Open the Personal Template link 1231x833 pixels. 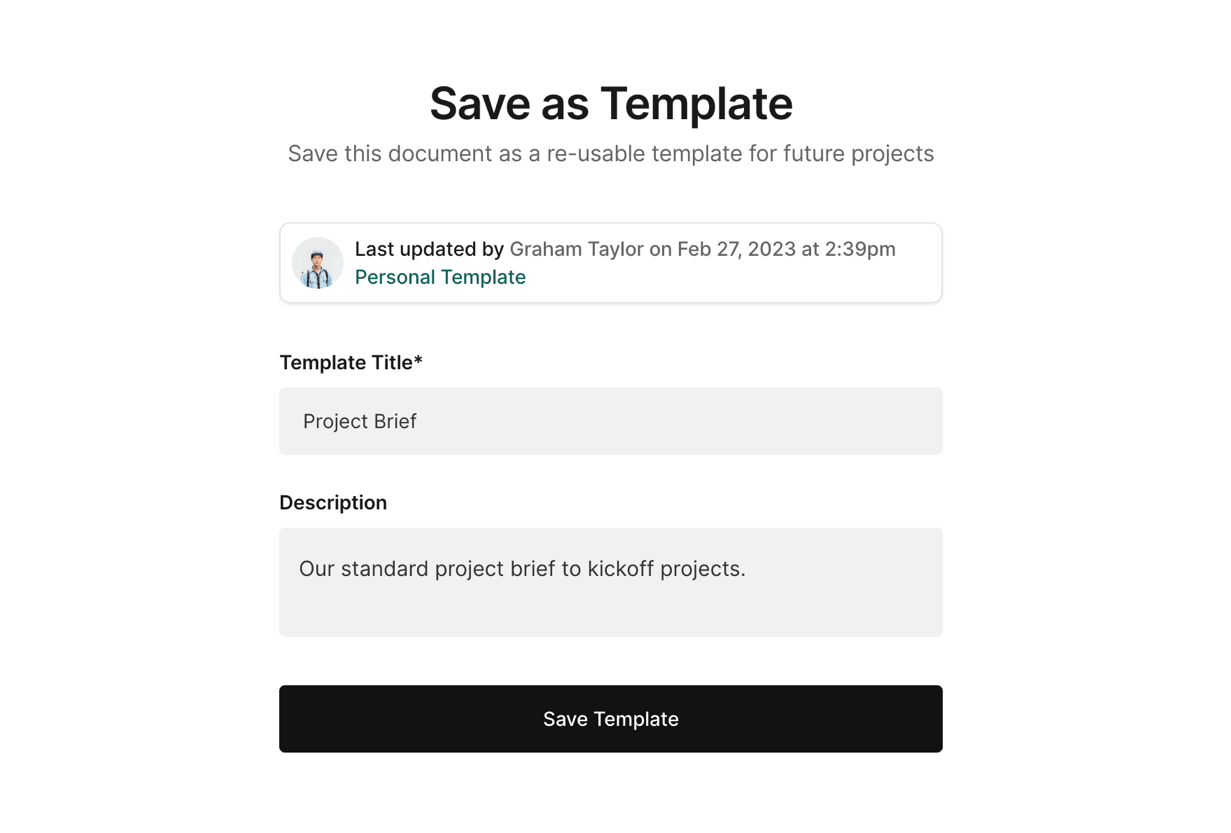440,277
